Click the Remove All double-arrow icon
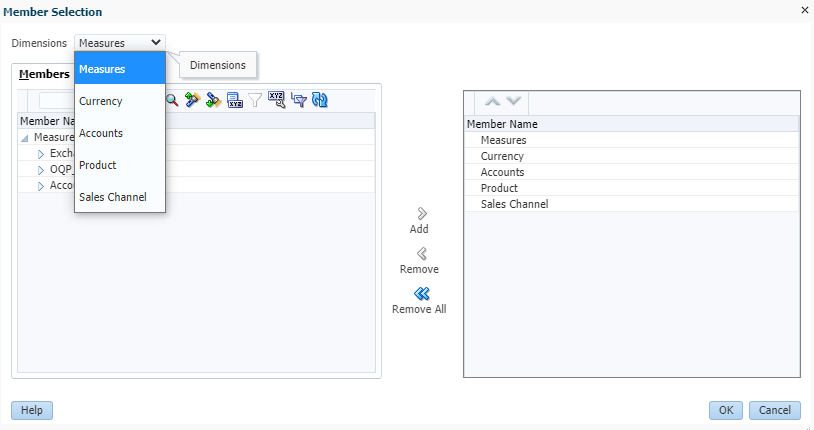The width and height of the screenshot is (814, 430). (x=422, y=293)
